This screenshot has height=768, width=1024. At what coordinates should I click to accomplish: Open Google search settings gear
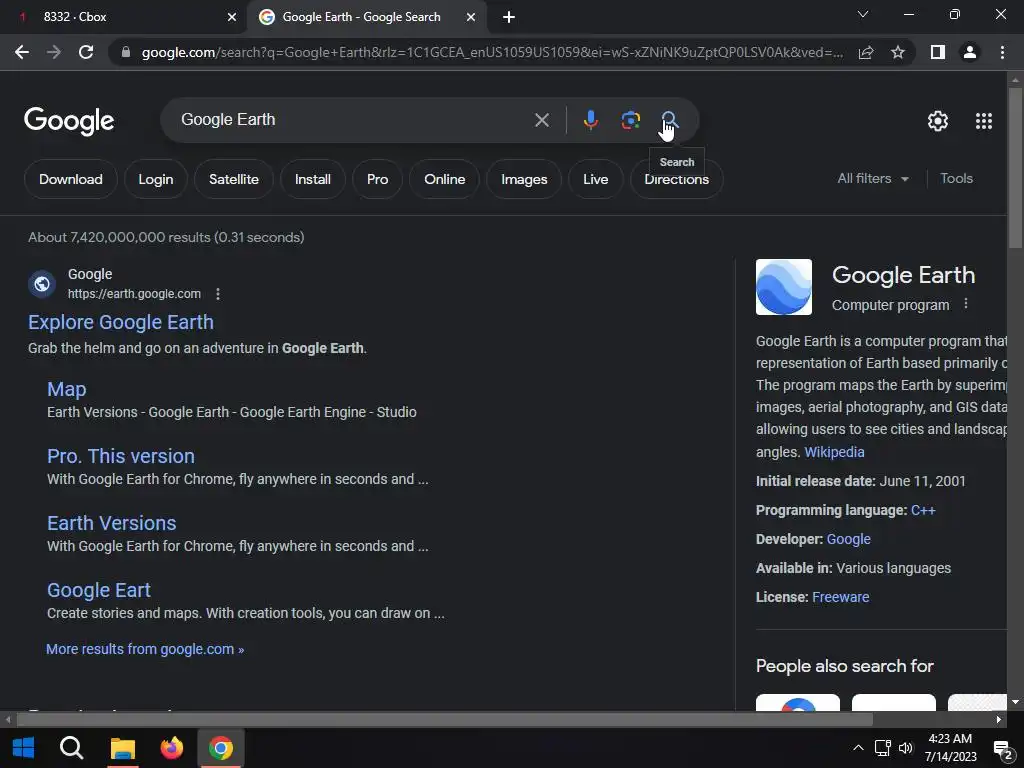pos(938,121)
